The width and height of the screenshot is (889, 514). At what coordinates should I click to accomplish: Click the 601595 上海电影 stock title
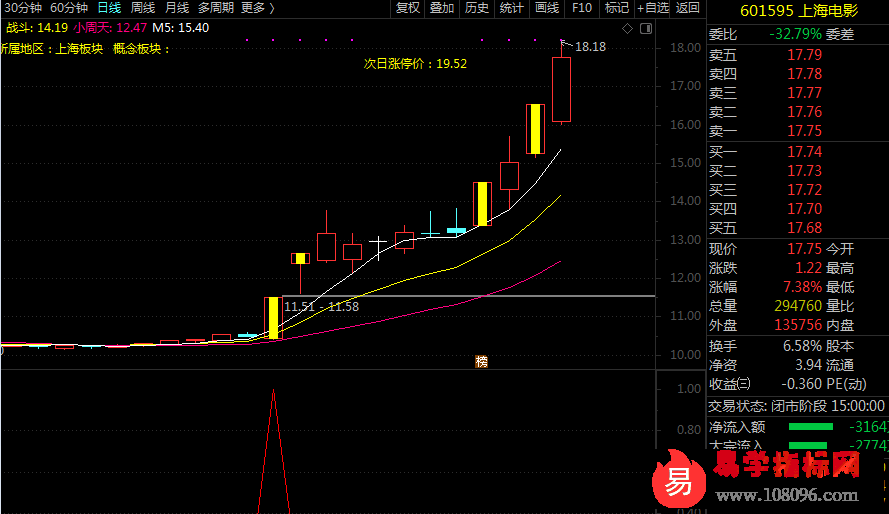point(797,12)
